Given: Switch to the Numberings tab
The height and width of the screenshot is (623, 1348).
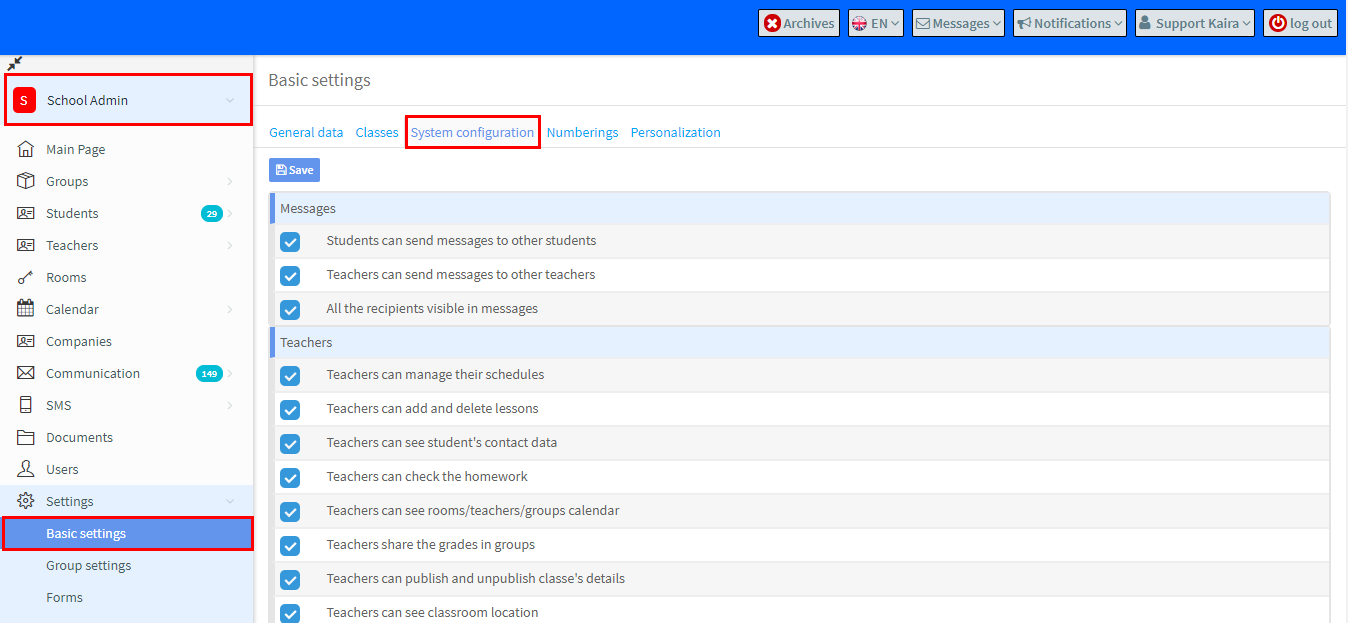Looking at the screenshot, I should tap(582, 131).
